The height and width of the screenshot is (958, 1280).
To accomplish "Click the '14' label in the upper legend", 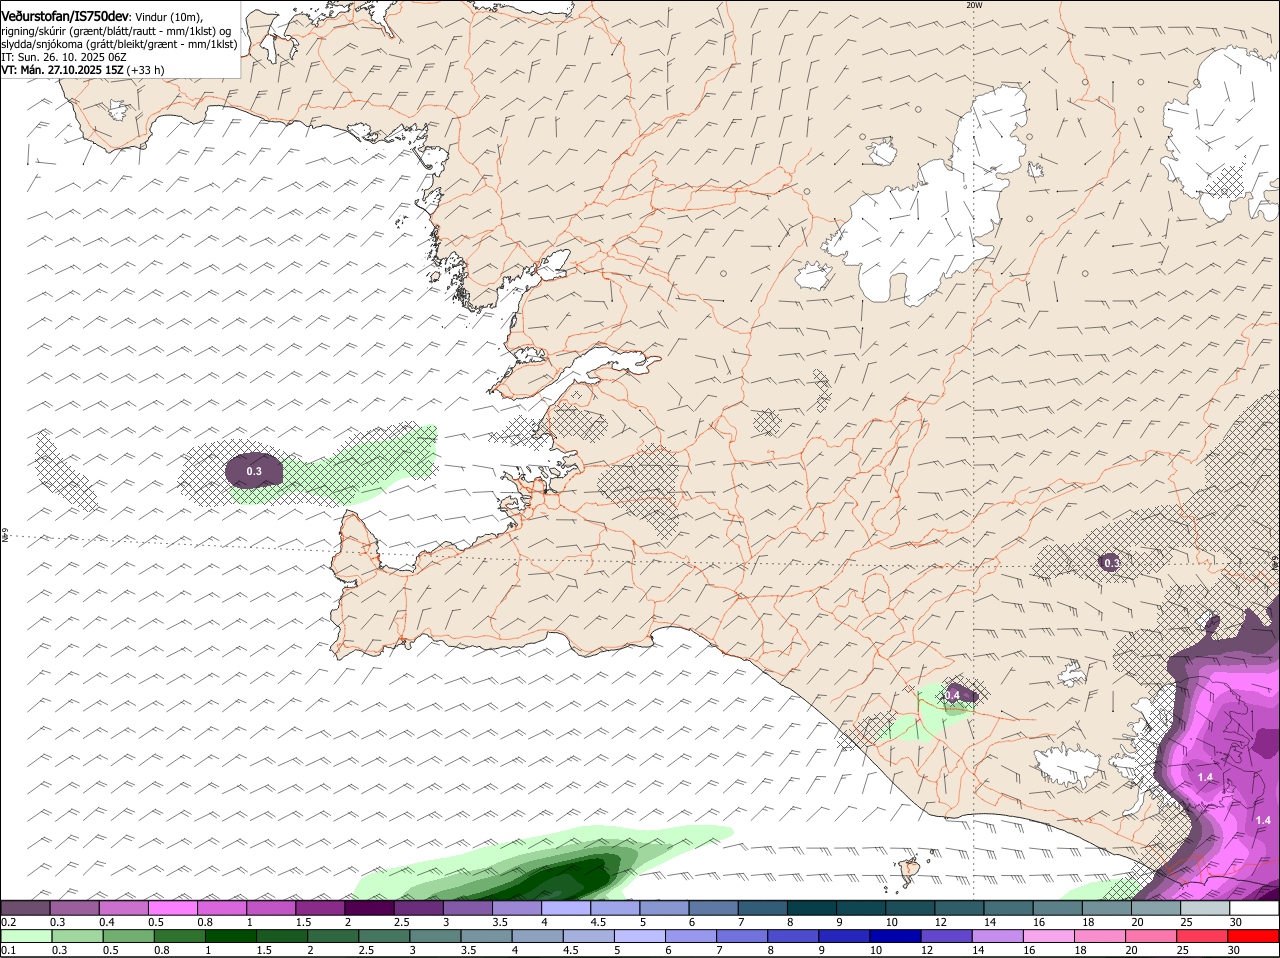I will (x=989, y=922).
